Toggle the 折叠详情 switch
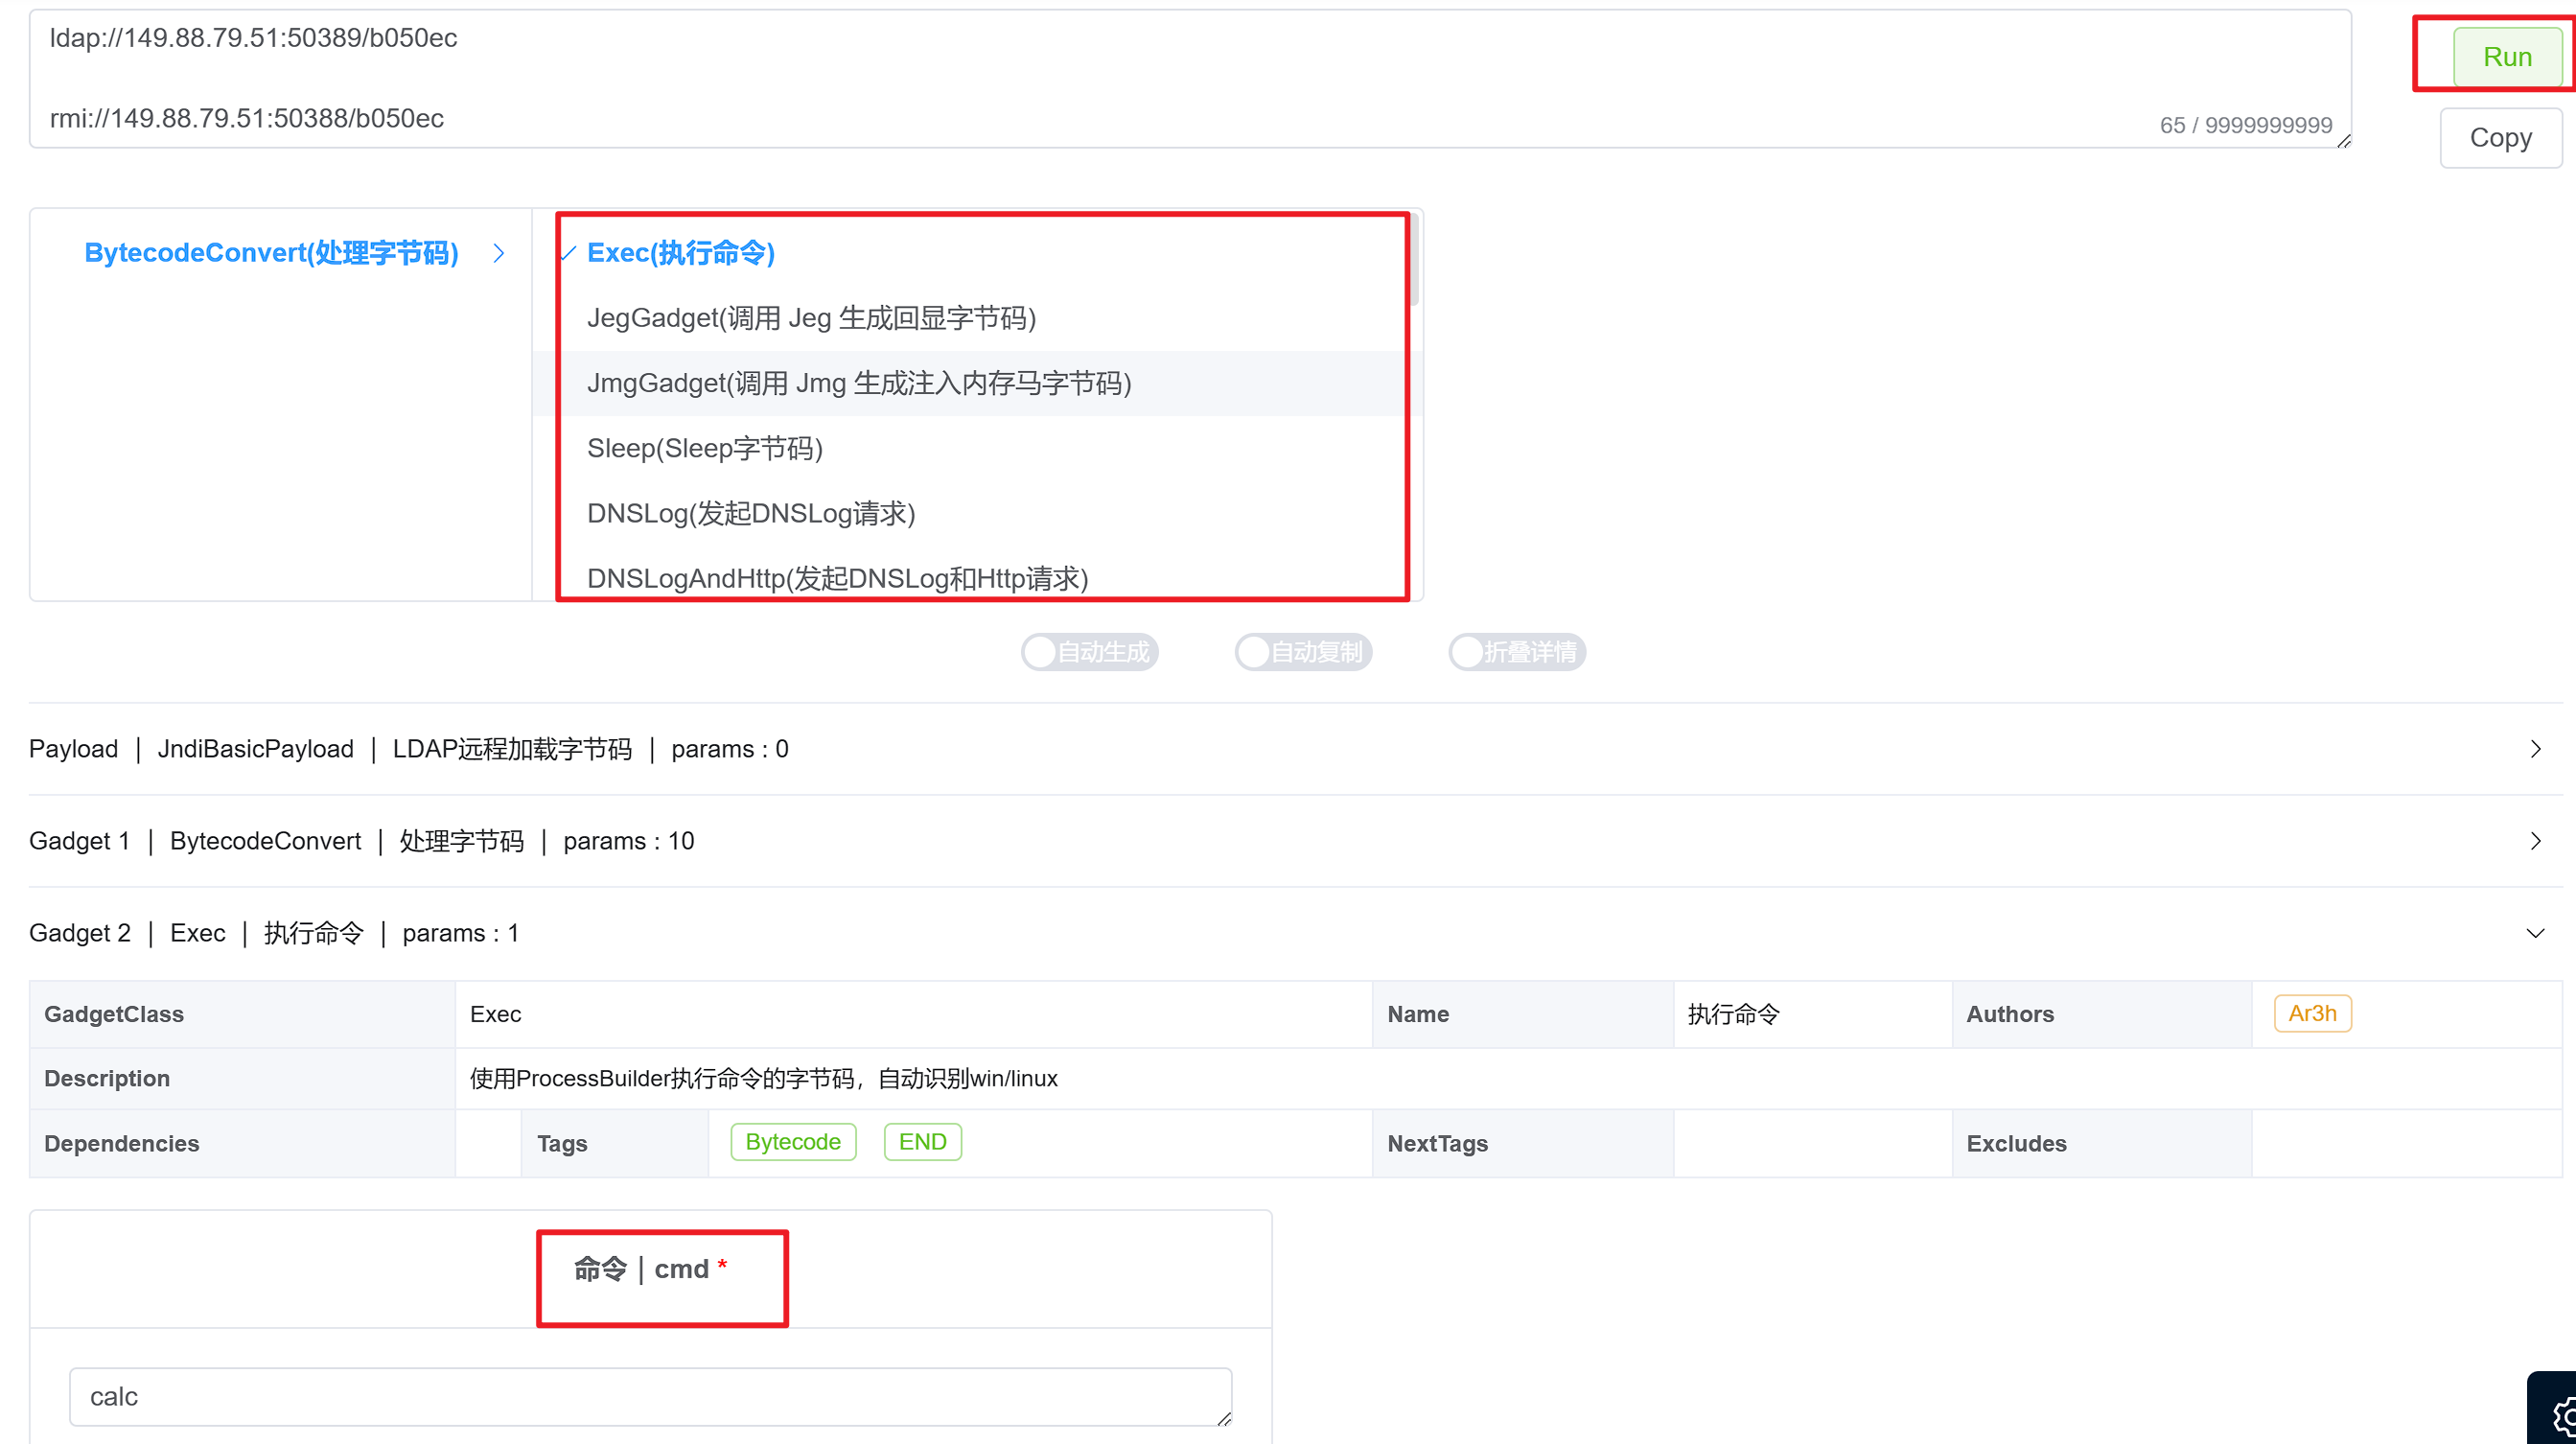The image size is (2576, 1444). tap(1516, 652)
